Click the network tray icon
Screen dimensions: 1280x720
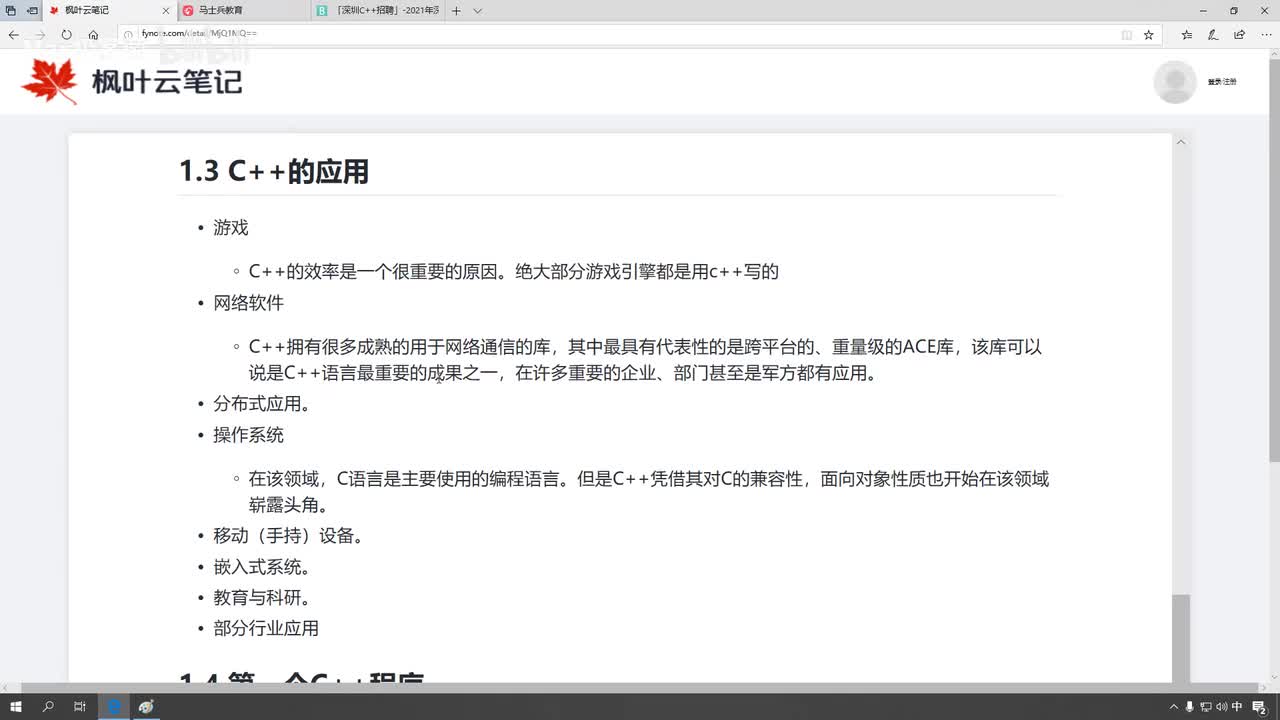point(1206,706)
